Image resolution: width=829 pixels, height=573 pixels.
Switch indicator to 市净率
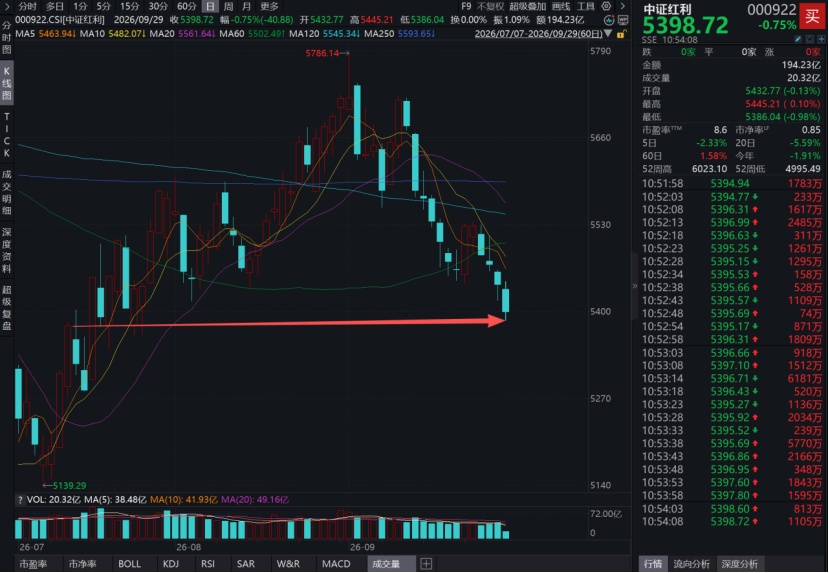(x=83, y=564)
